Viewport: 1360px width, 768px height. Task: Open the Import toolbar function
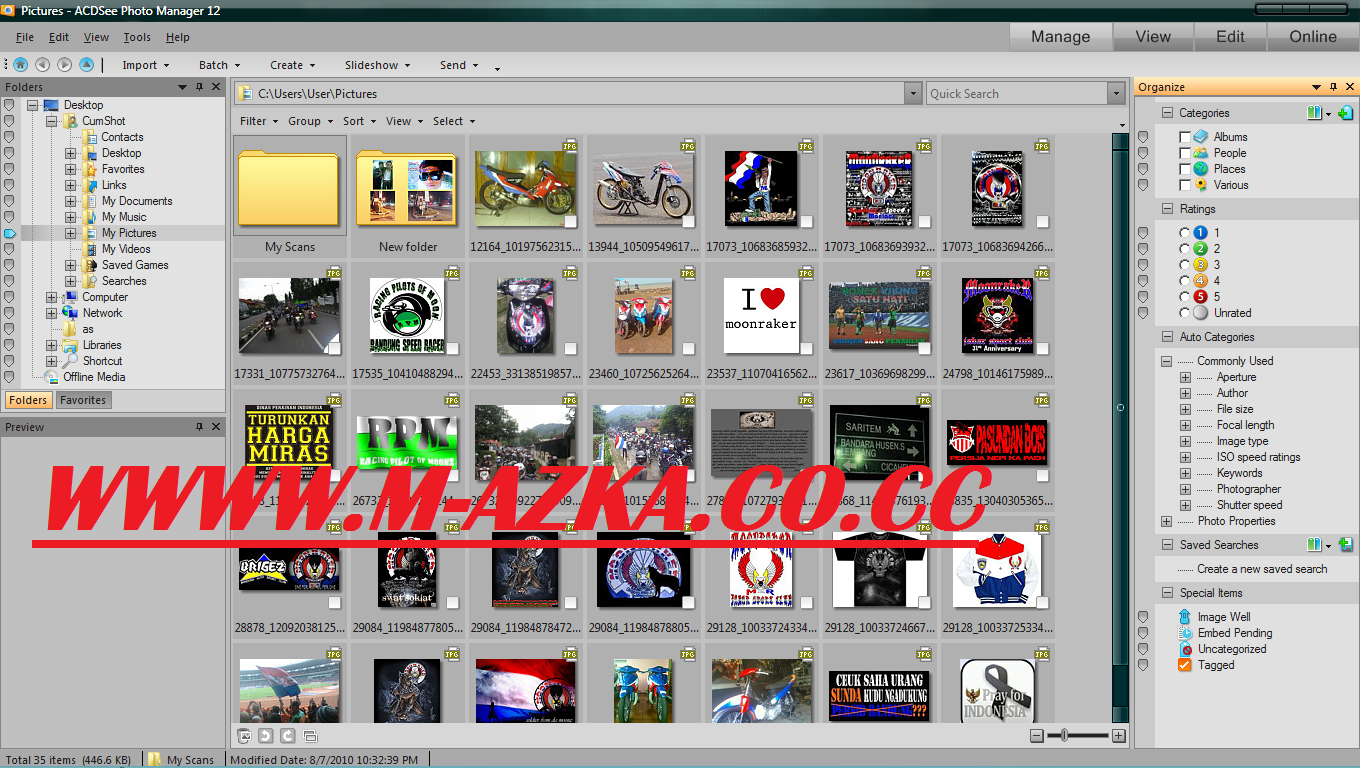click(x=141, y=65)
